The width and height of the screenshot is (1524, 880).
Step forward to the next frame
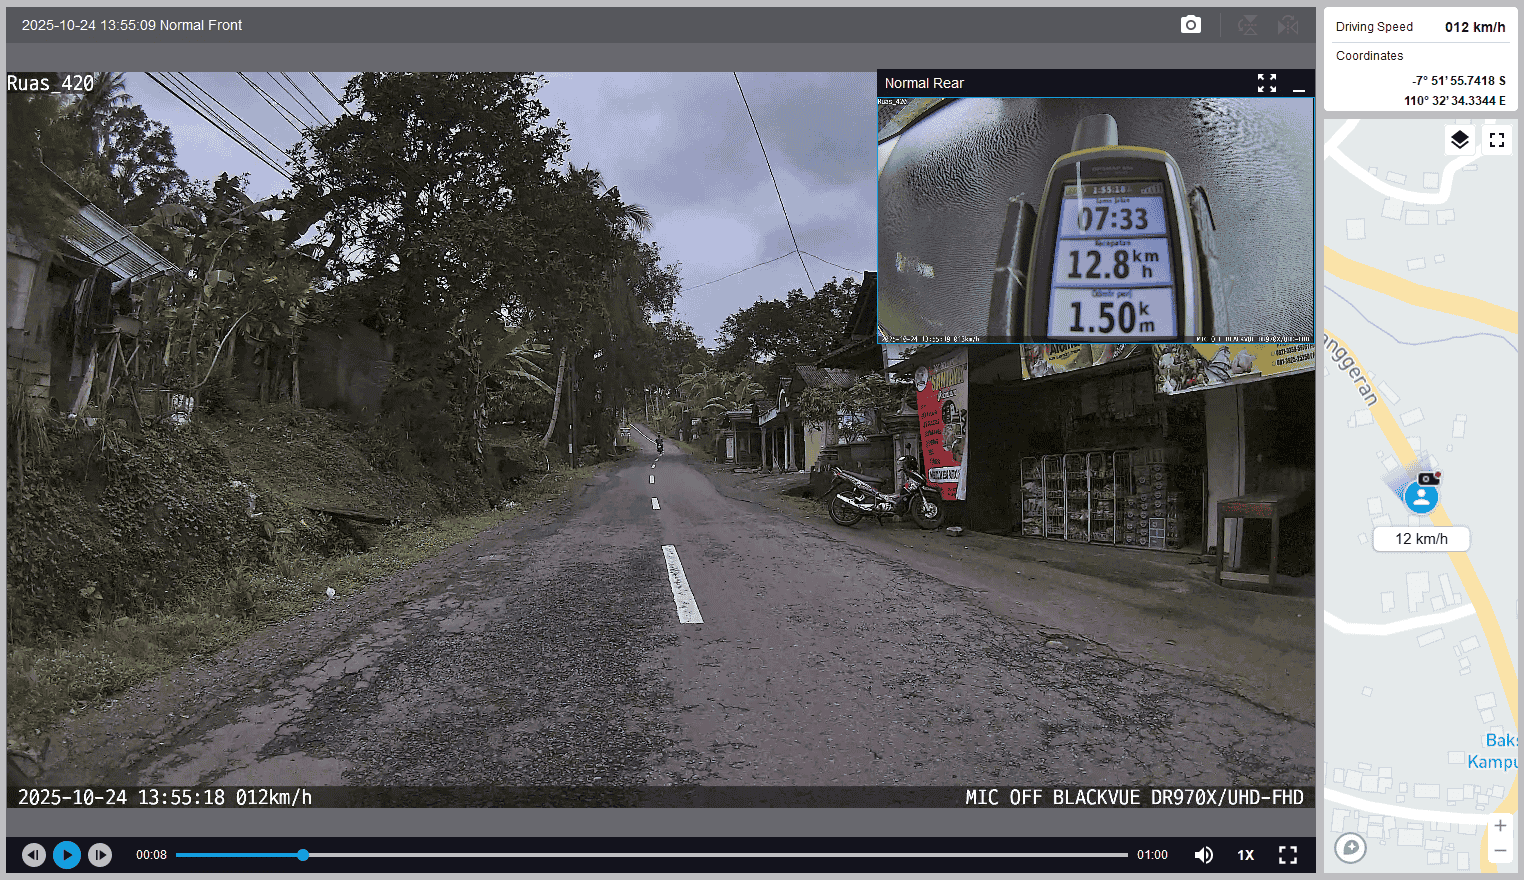[x=100, y=855]
